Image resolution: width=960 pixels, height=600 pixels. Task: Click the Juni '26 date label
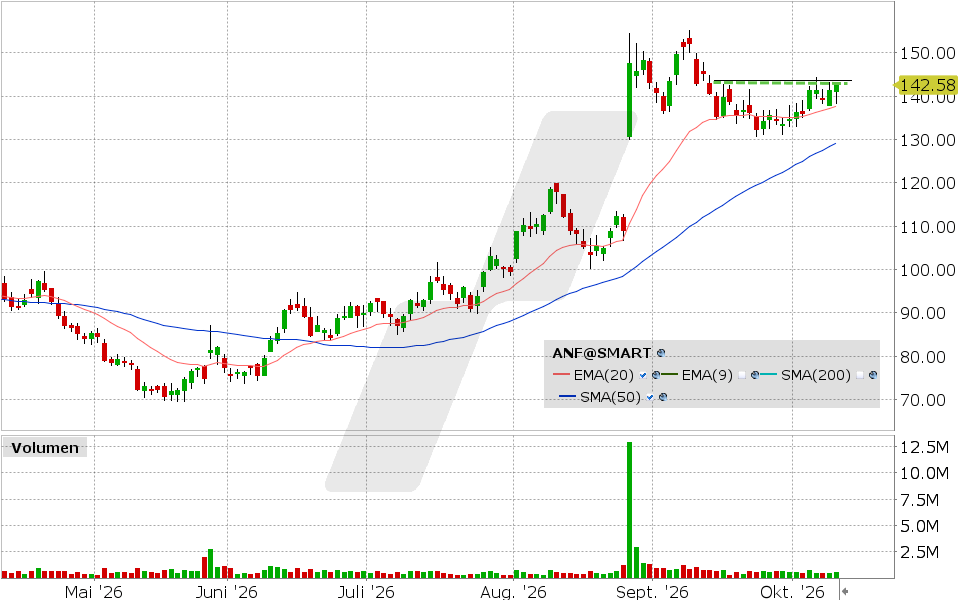pos(227,592)
